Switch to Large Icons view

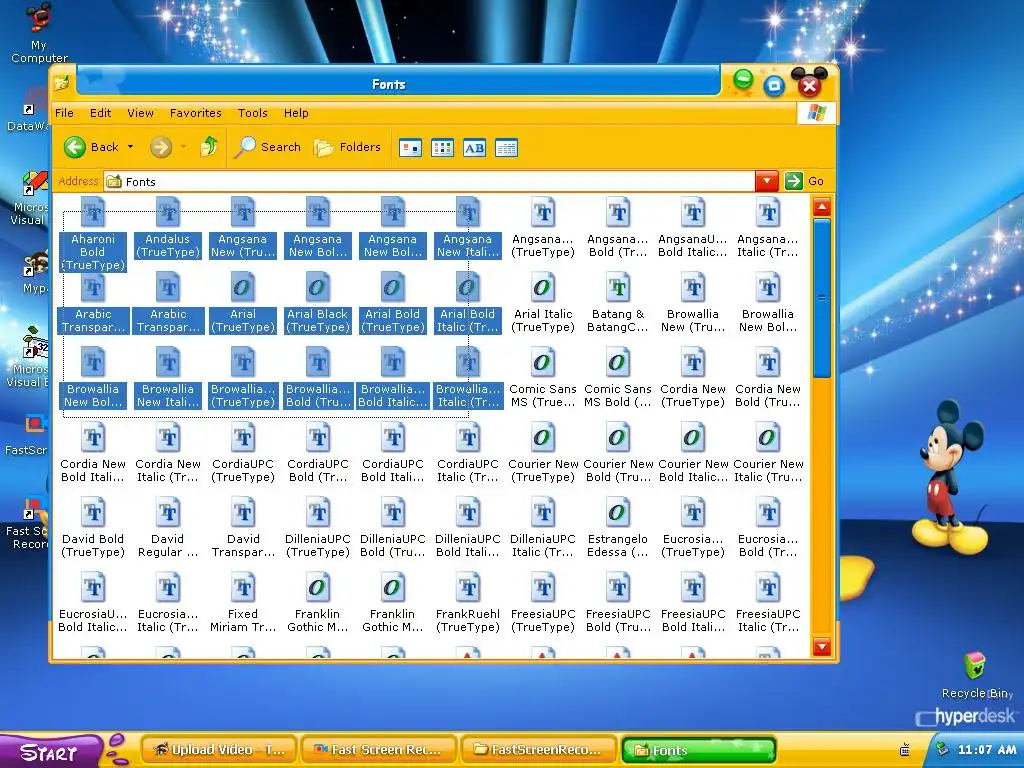coord(410,148)
